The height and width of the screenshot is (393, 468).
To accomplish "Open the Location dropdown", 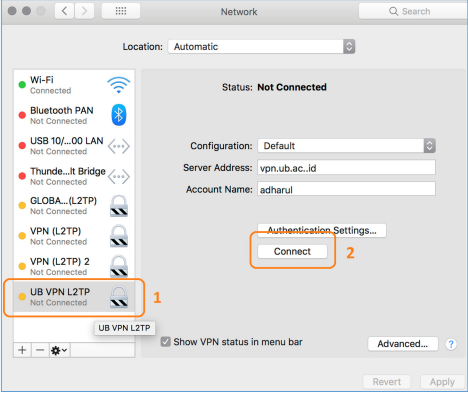I will (x=261, y=47).
